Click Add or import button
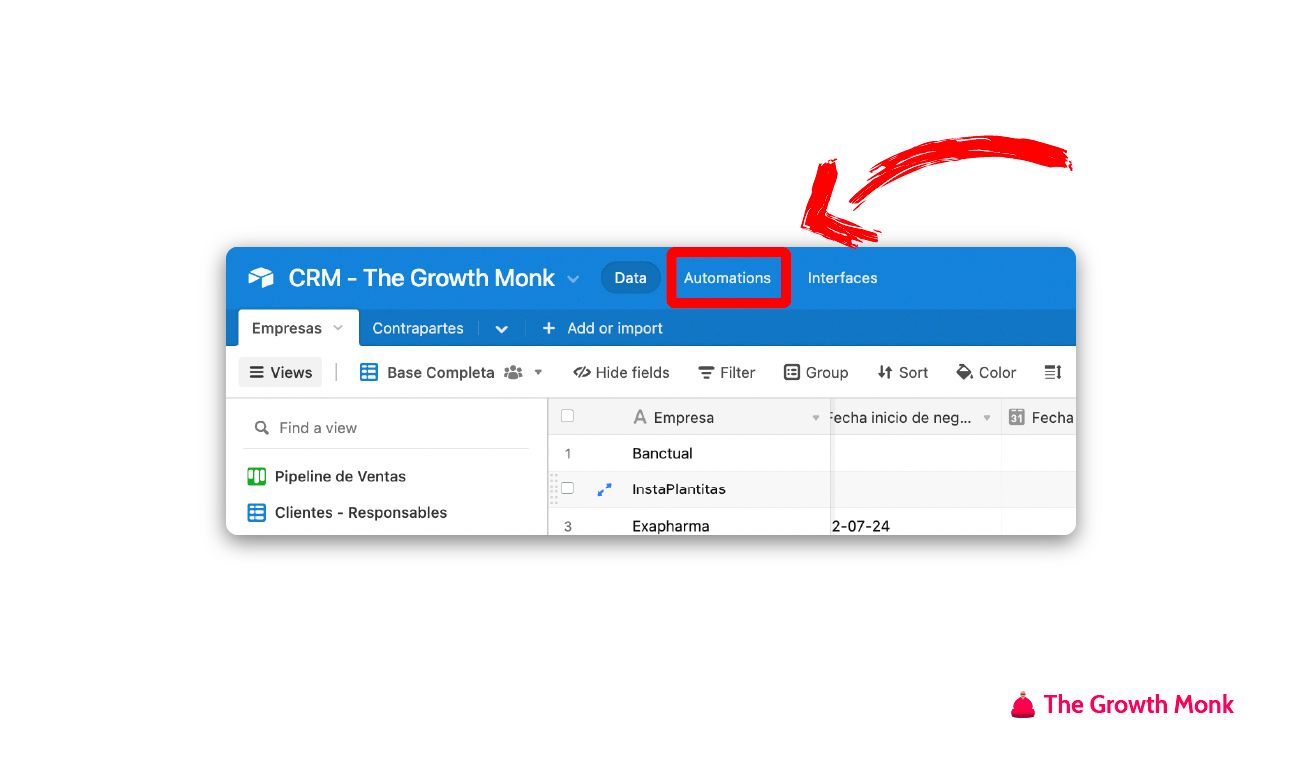This screenshot has width=1301, height=781. point(602,328)
